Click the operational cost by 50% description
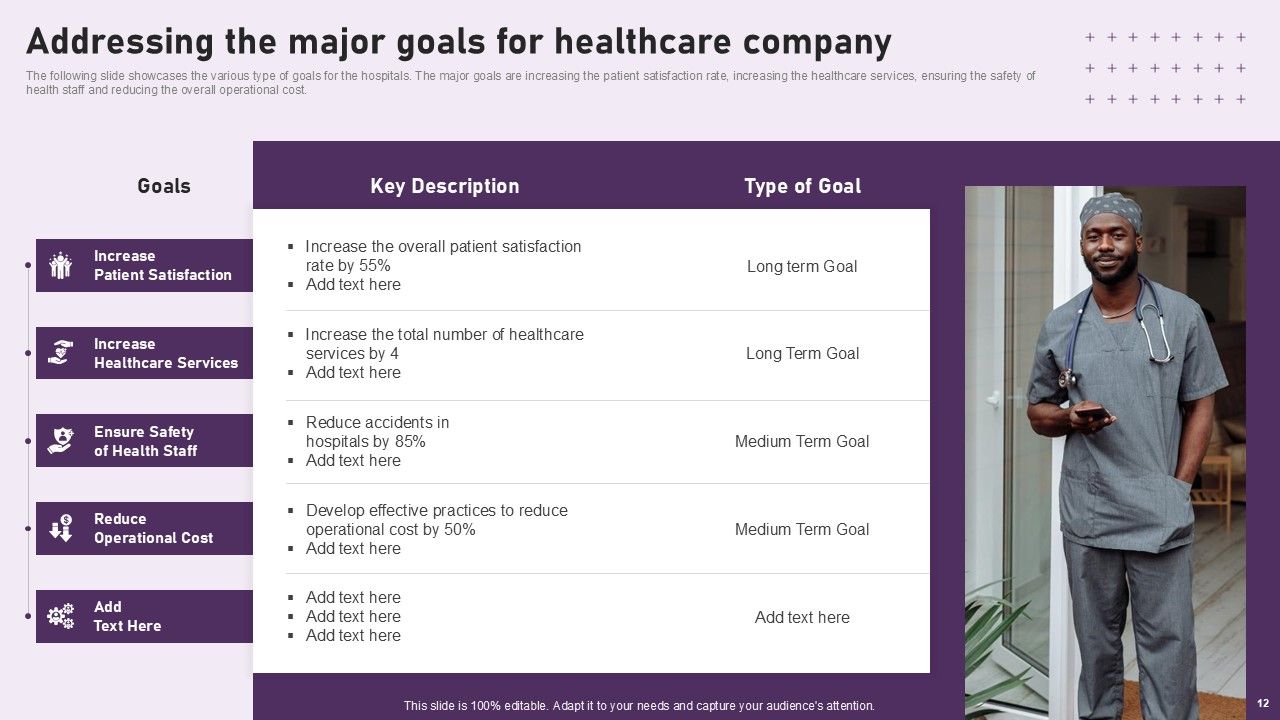Image resolution: width=1280 pixels, height=720 pixels. [436, 520]
